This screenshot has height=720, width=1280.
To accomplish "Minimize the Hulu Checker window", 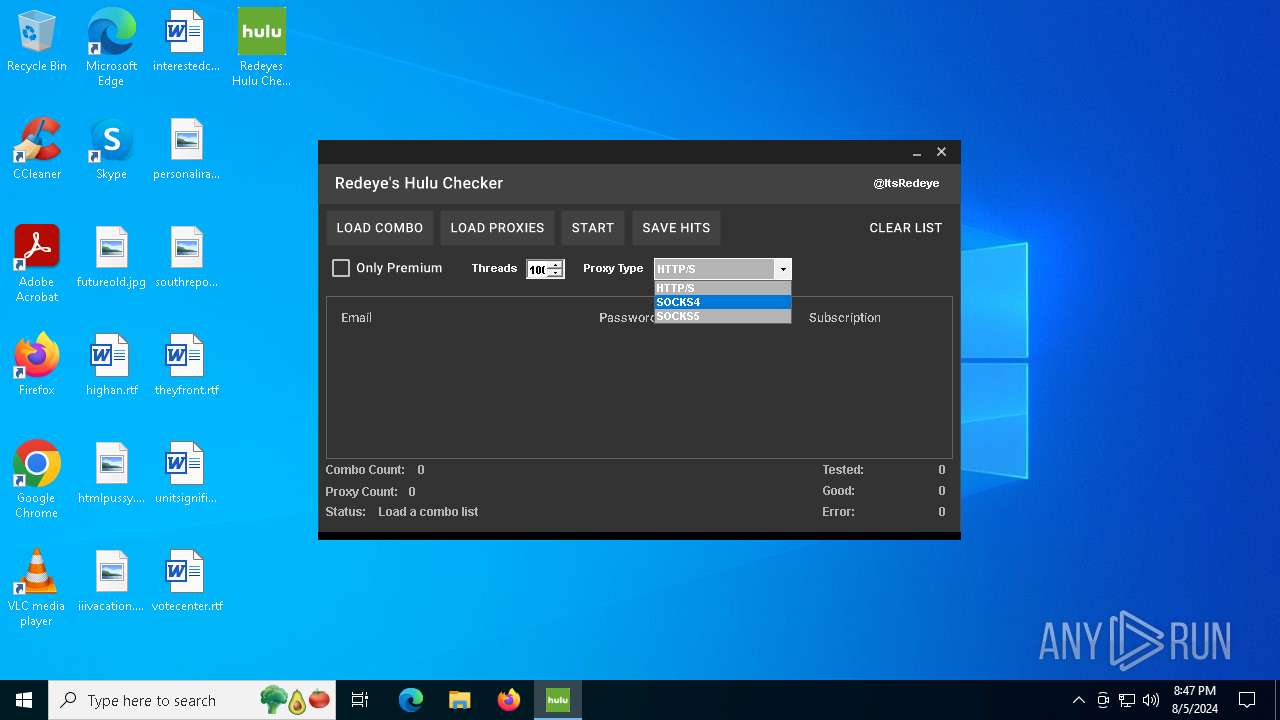I will point(917,153).
